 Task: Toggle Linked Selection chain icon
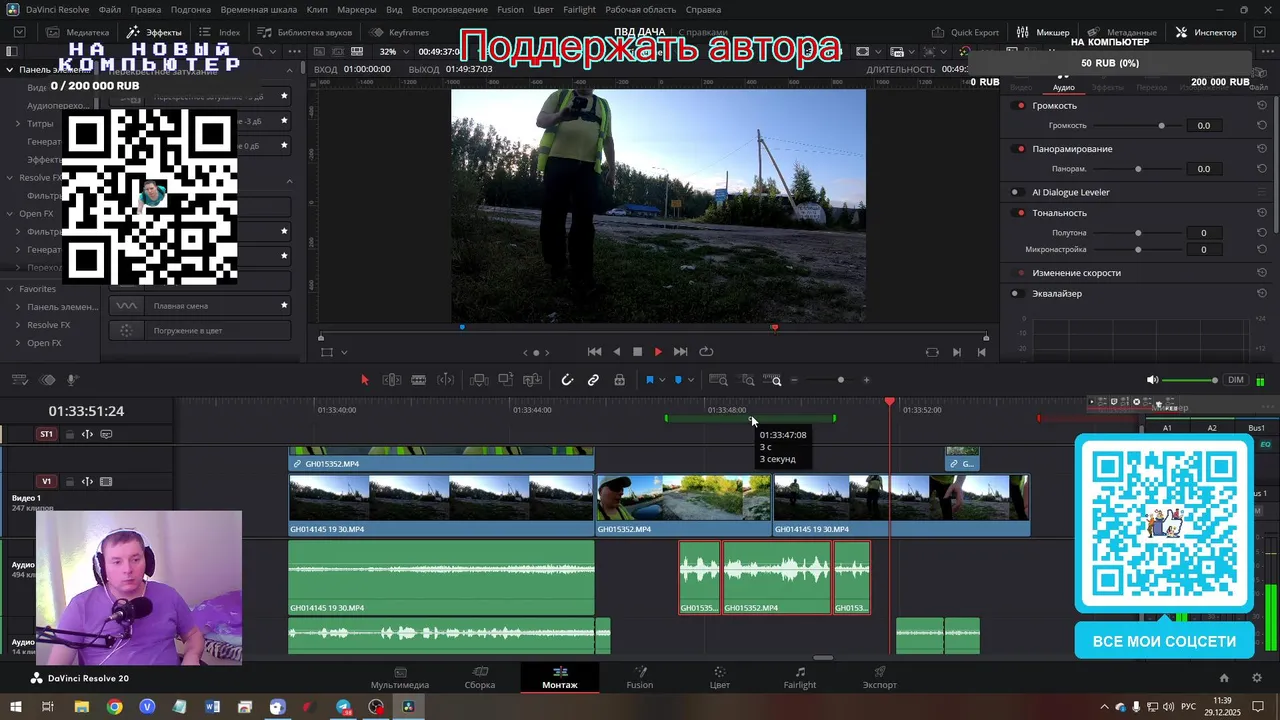593,380
